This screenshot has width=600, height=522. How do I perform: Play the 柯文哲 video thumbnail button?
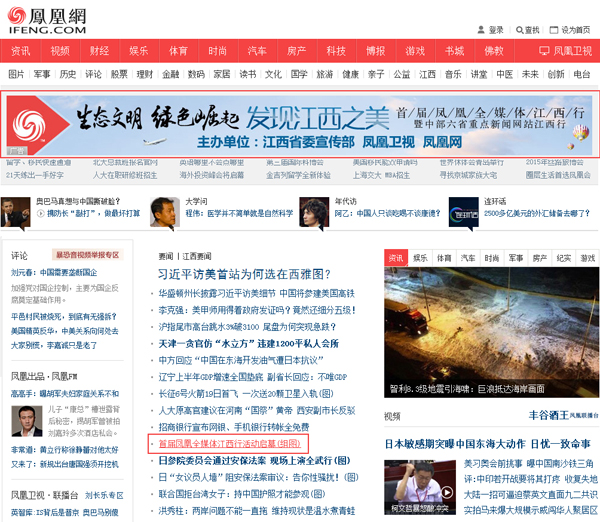point(447,492)
